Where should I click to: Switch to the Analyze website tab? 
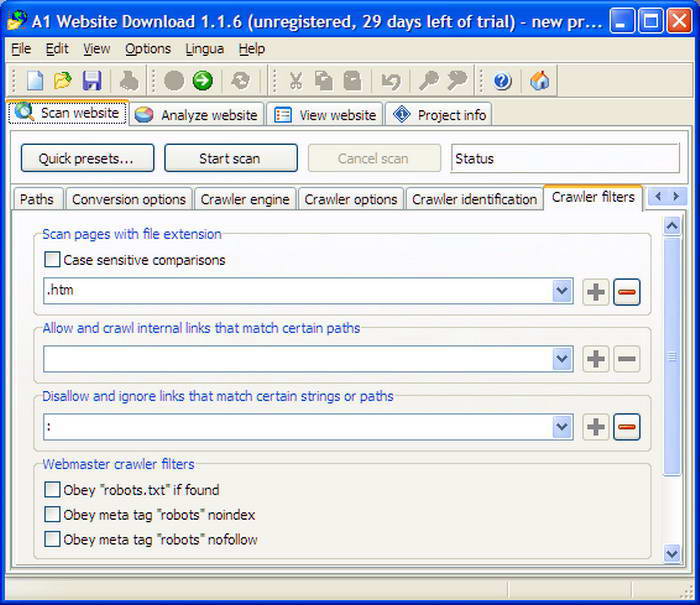pyautogui.click(x=197, y=115)
